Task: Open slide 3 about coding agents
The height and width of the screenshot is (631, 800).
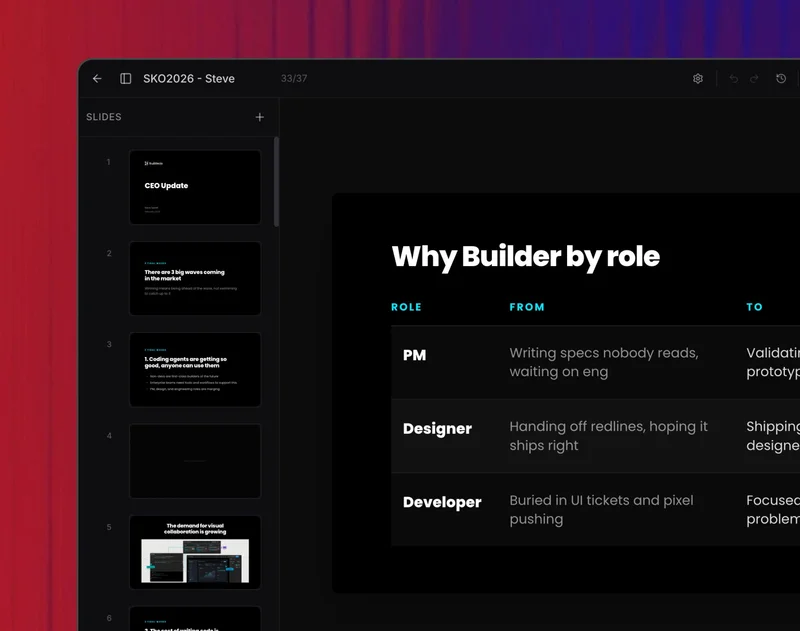Action: tap(195, 369)
